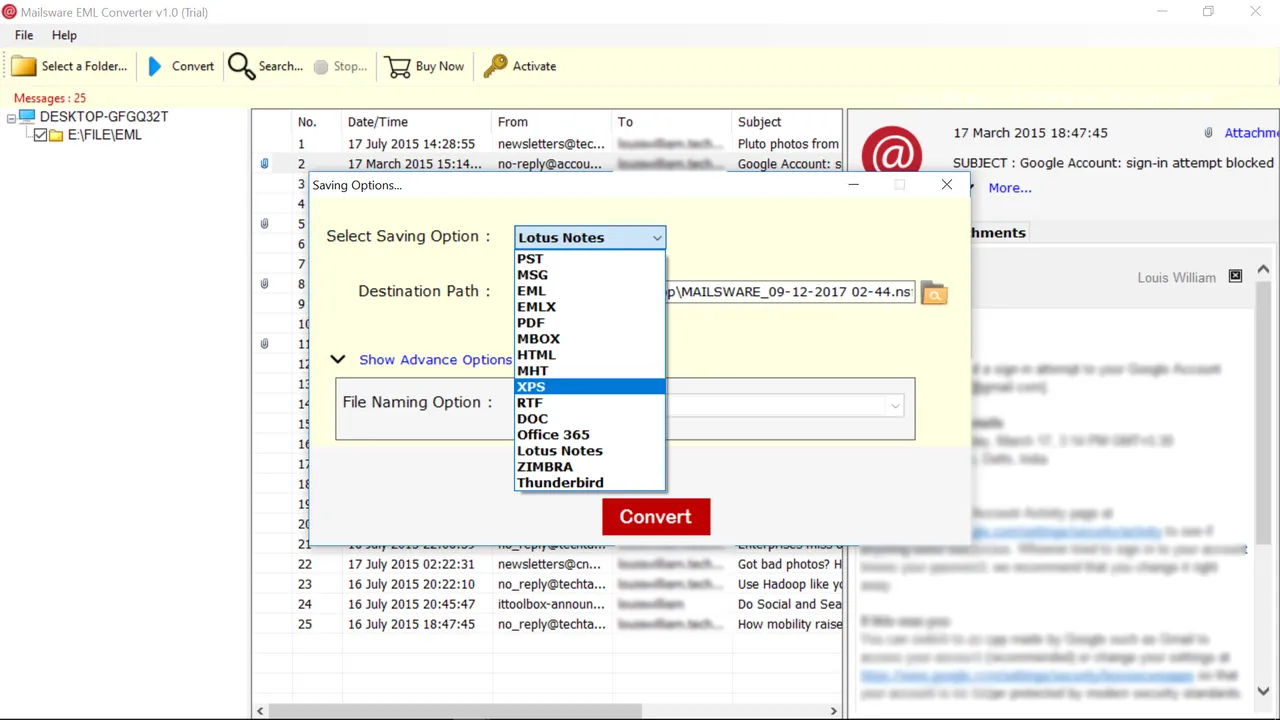
Task: Choose Office 365 saving option
Action: pyautogui.click(x=590, y=434)
